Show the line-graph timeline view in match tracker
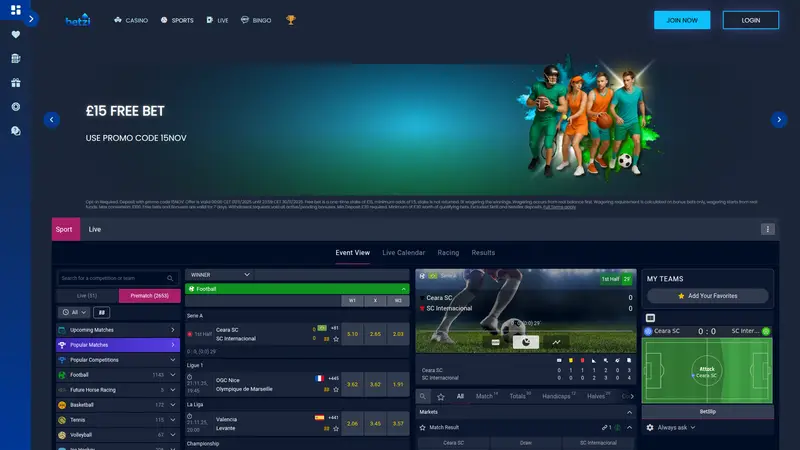Image resolution: width=800 pixels, height=450 pixels. point(556,342)
